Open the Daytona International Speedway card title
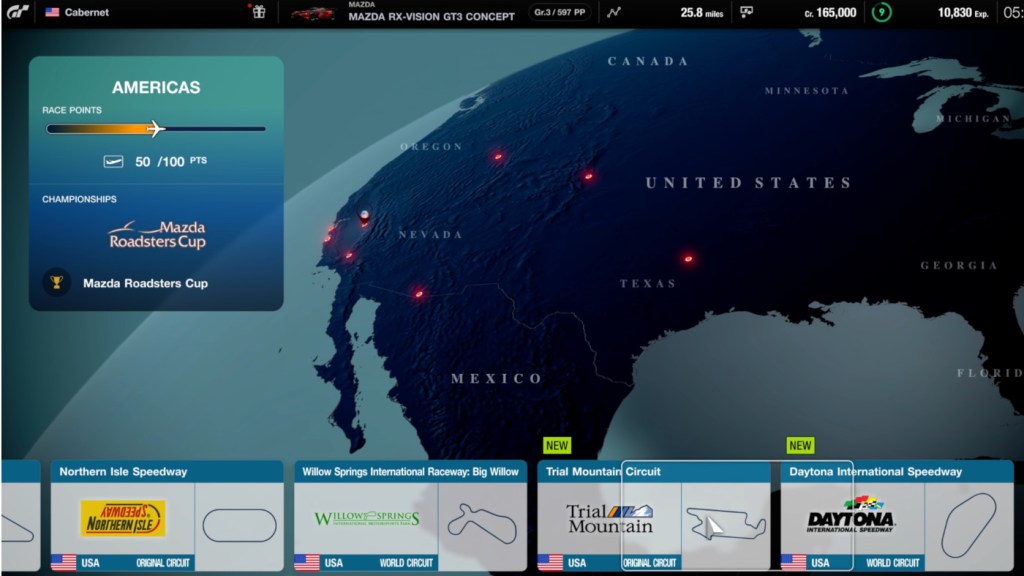Viewport: 1024px width, 576px height. click(876, 472)
